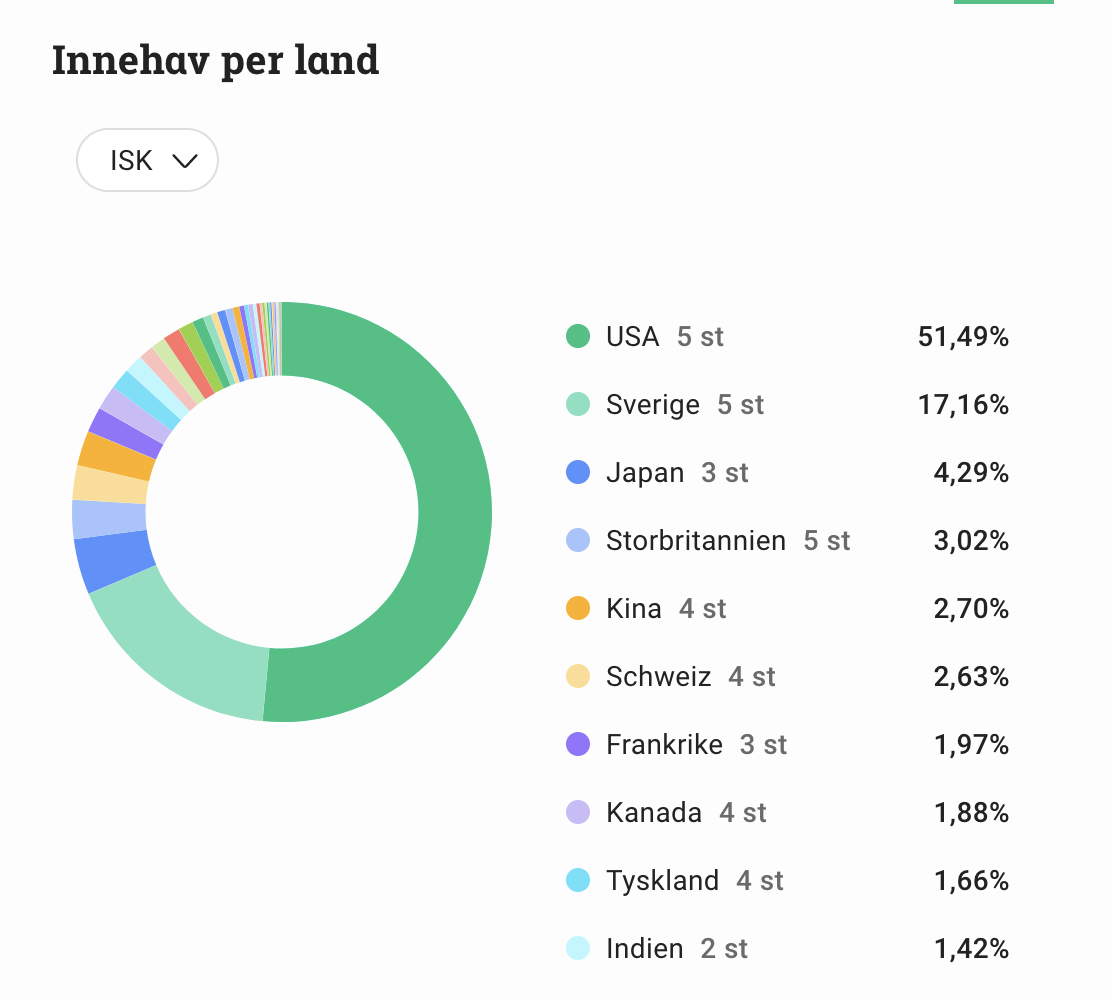Select the Indien legend label
The width and height of the screenshot is (1112, 1000).
(645, 949)
